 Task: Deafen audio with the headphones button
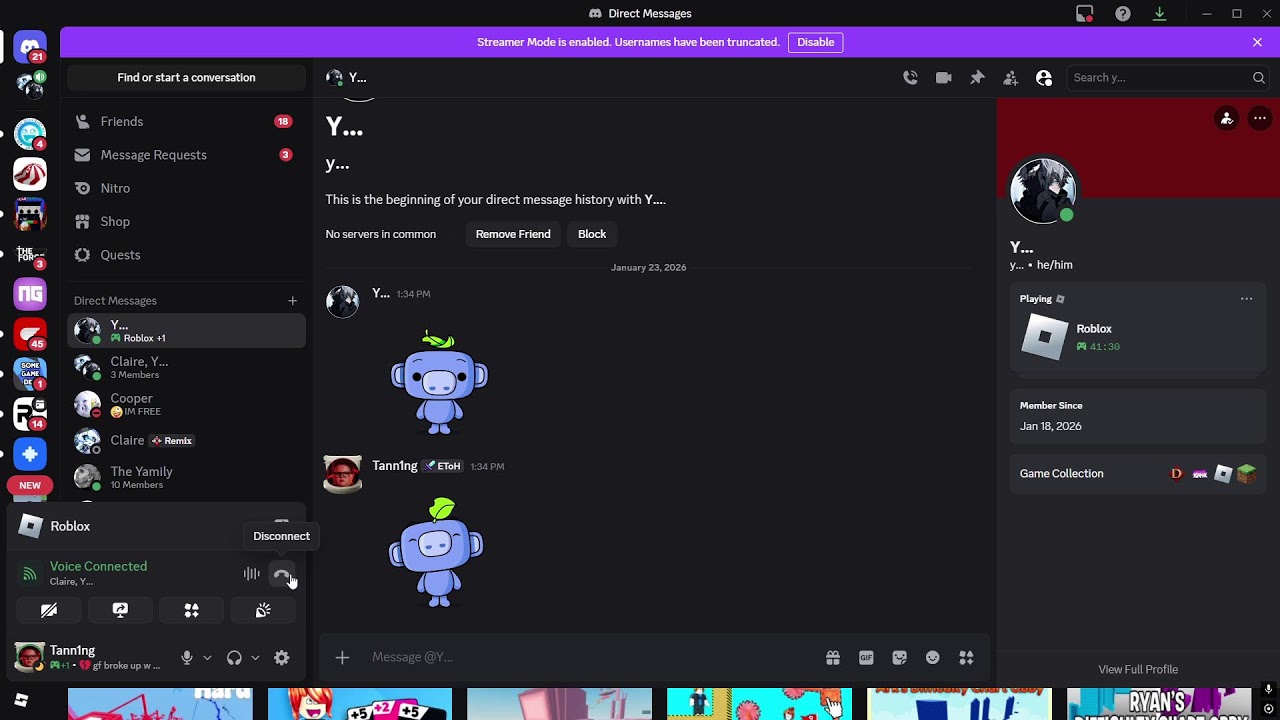coord(234,657)
